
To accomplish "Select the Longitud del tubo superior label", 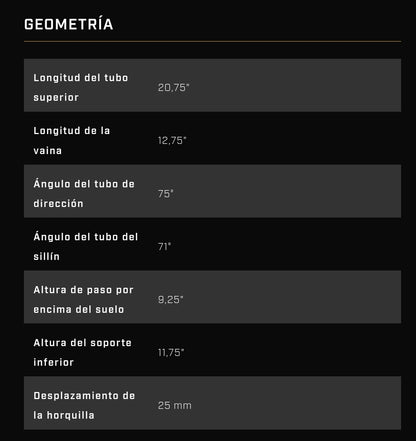I will tap(81, 87).
